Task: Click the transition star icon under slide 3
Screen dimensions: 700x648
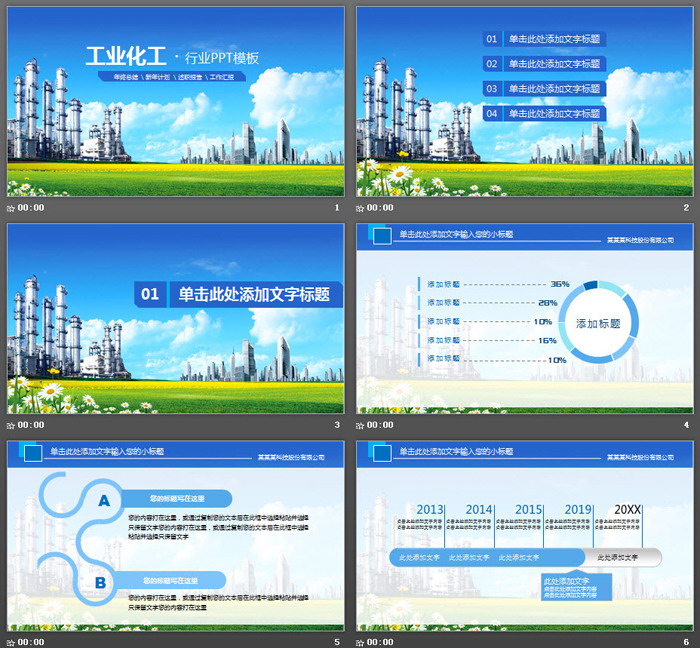Action: click(x=11, y=425)
